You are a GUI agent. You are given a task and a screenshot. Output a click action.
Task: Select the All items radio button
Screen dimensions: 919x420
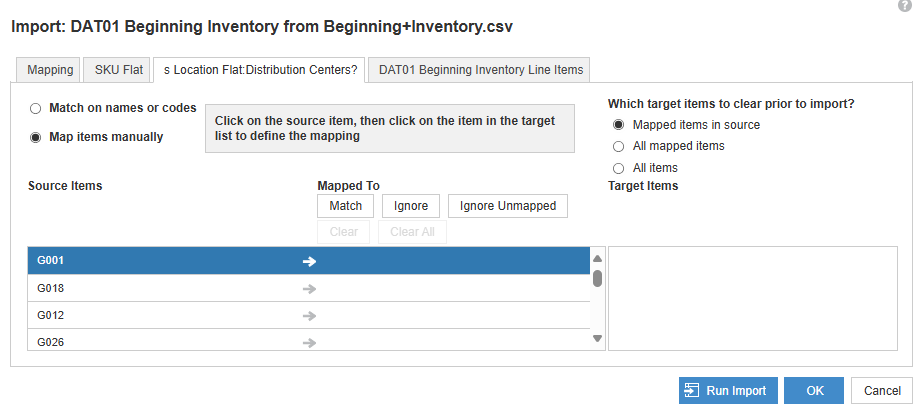pyautogui.click(x=618, y=169)
